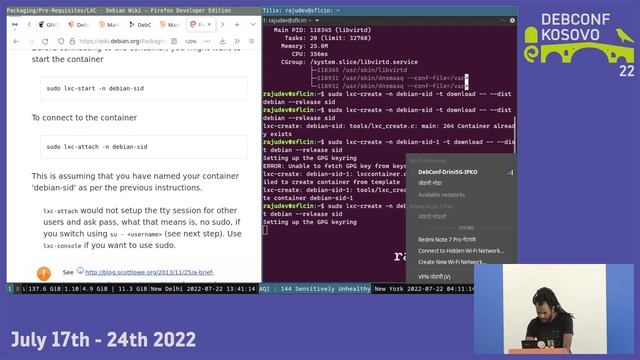Click AQI 144 Sensitively Unhealthy status
Screen dimensions: 640x360
[315, 289]
